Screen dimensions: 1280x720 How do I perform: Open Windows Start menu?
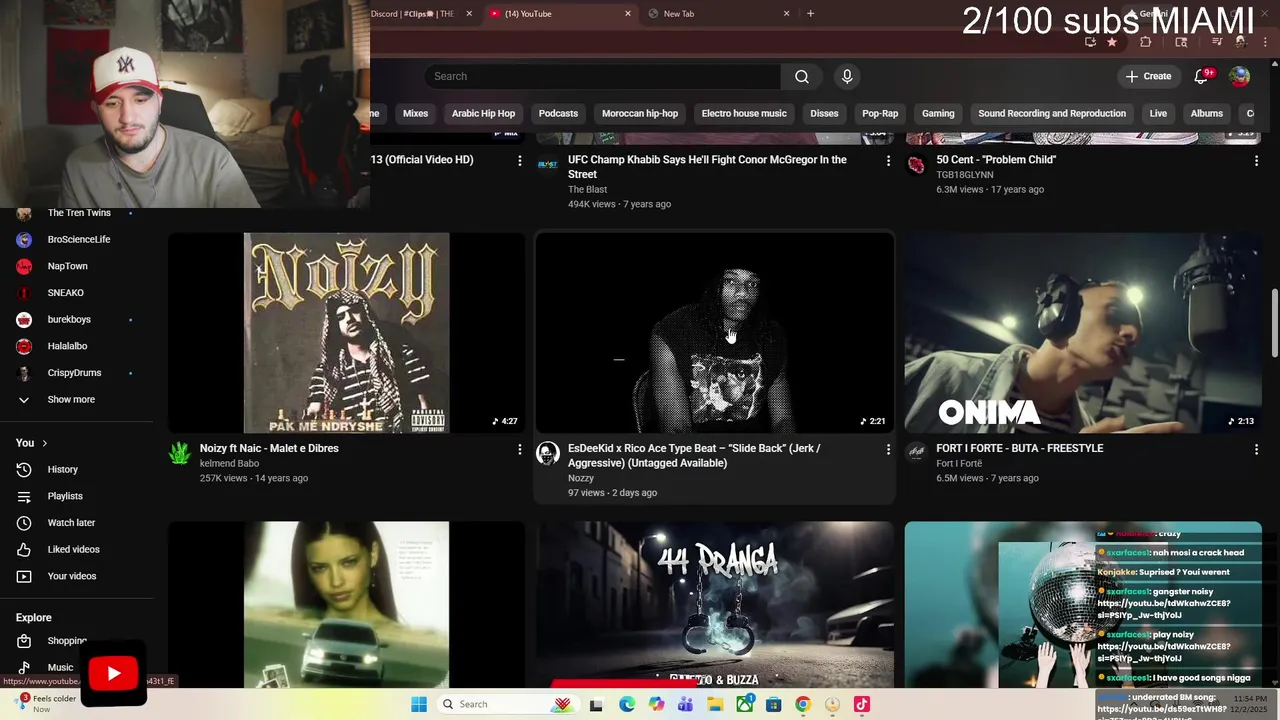click(419, 704)
